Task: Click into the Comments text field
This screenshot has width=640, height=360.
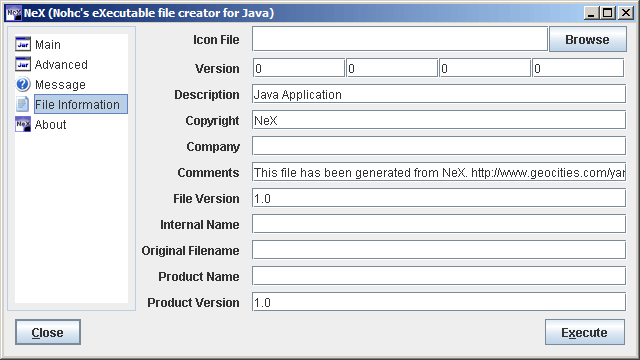Action: [439, 172]
